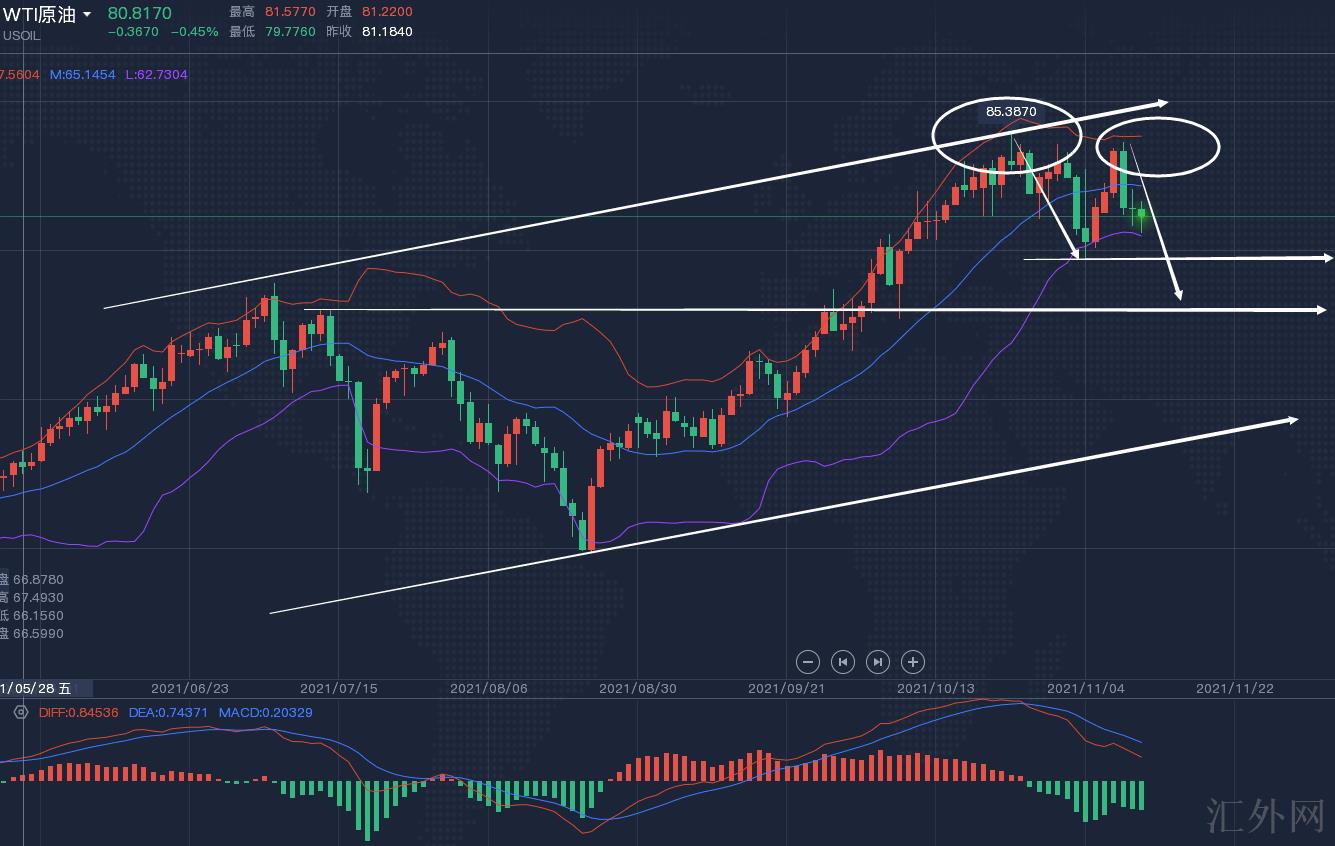Viewport: 1335px width, 846px height.
Task: Click the DIFF:0.84536 indicator readout
Action: (78, 712)
